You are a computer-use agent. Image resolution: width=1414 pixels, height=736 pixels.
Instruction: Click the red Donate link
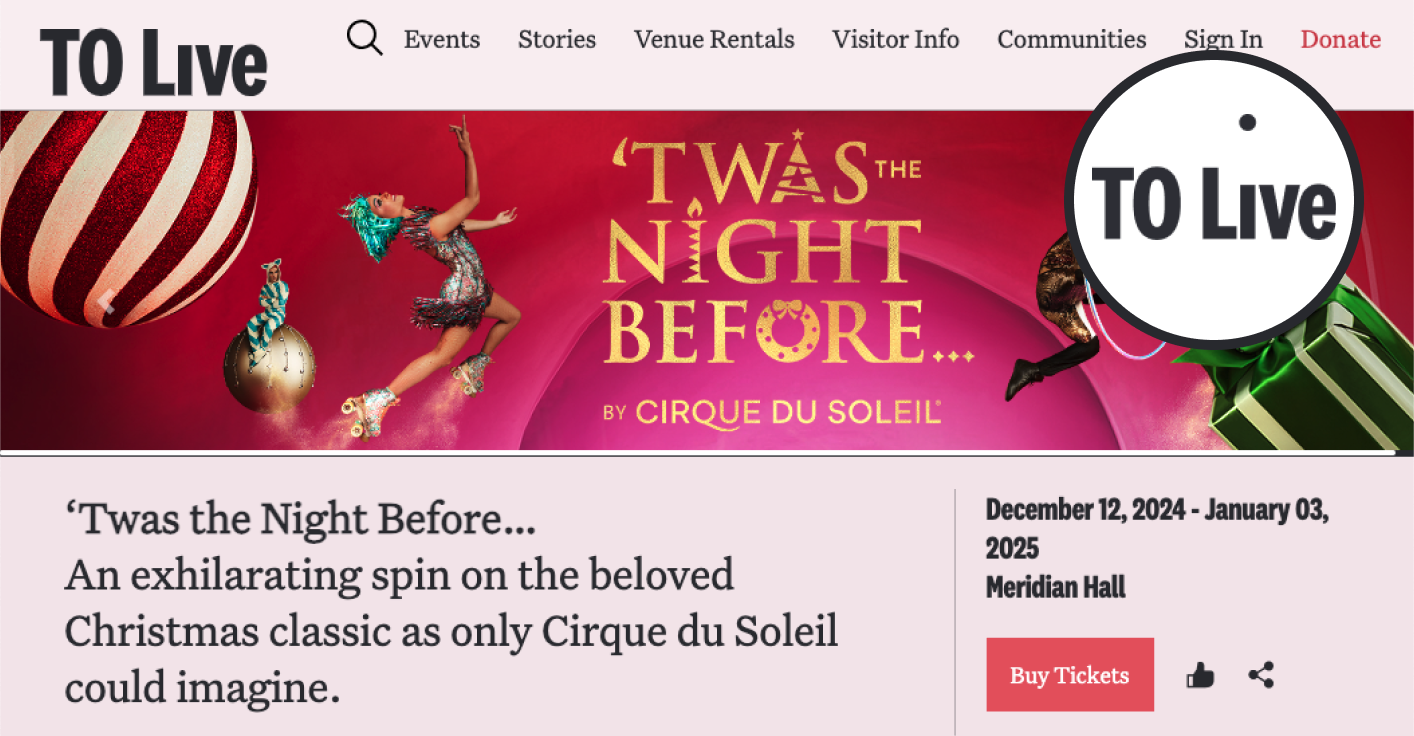(x=1340, y=40)
